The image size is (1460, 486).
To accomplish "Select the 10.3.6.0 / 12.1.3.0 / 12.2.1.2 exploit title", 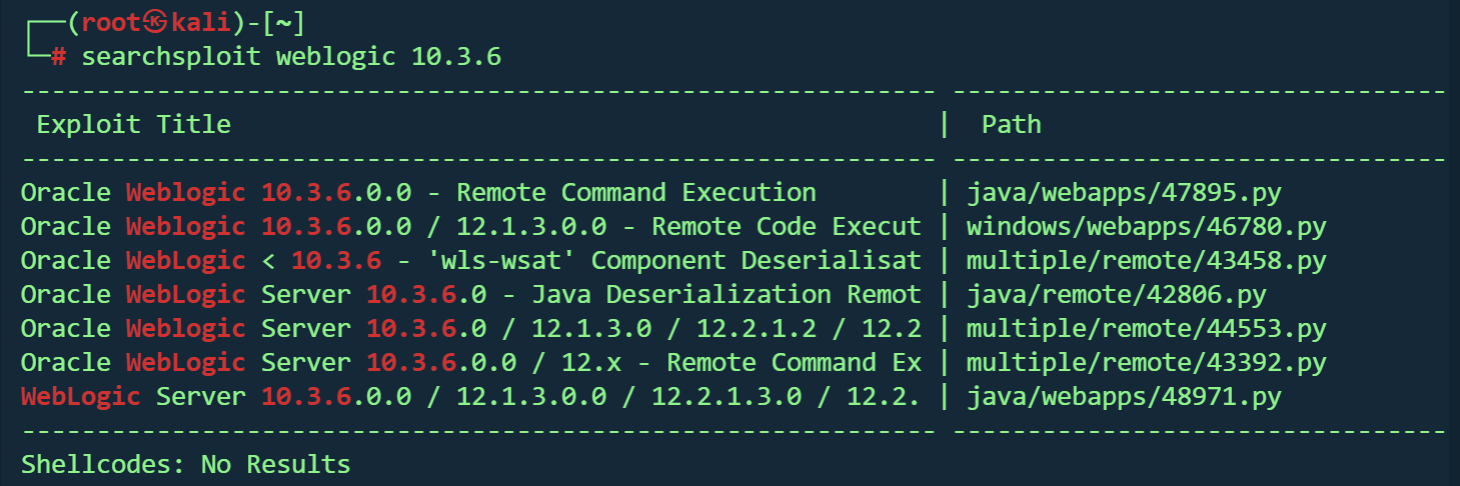I will 470,328.
